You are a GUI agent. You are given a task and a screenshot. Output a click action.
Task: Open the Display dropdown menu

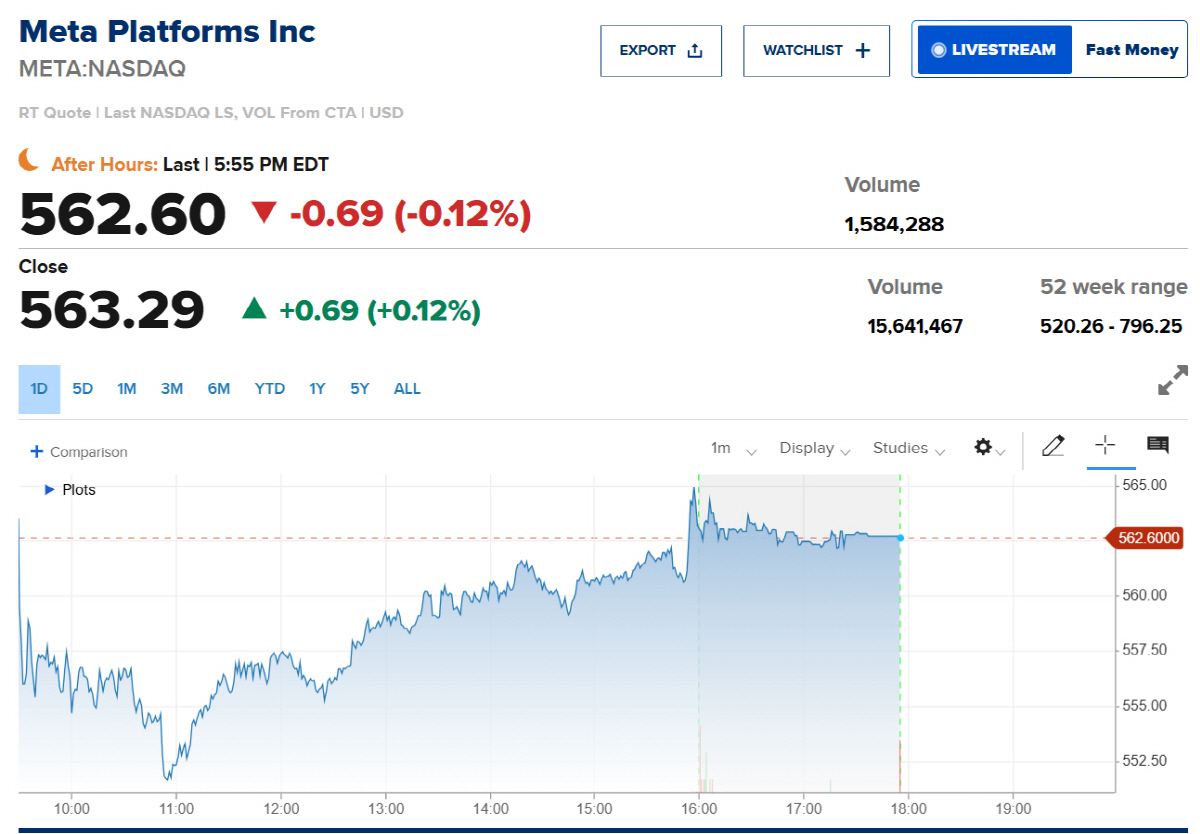click(815, 448)
